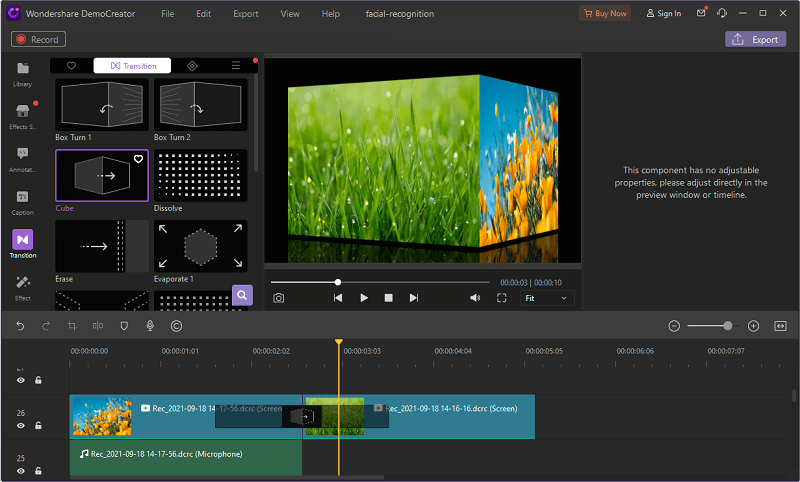Add a marker to timeline
This screenshot has width=800, height=482.
[124, 326]
